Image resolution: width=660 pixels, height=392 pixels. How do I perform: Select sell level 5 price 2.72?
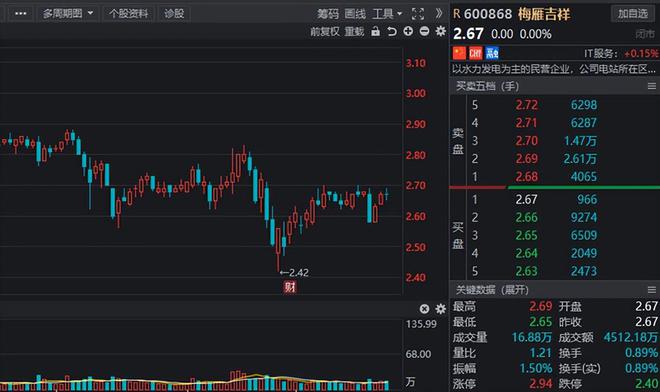pos(527,105)
